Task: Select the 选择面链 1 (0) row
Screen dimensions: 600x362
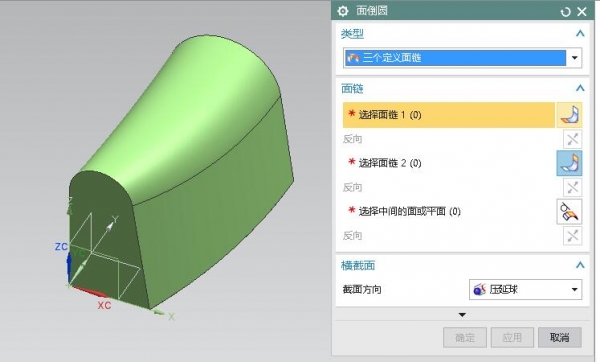Action: click(448, 115)
